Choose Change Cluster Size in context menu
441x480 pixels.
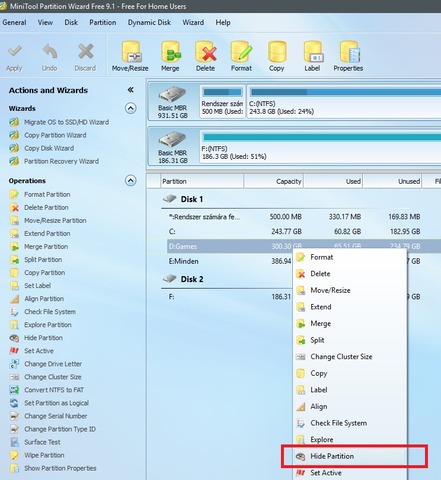(x=350, y=357)
